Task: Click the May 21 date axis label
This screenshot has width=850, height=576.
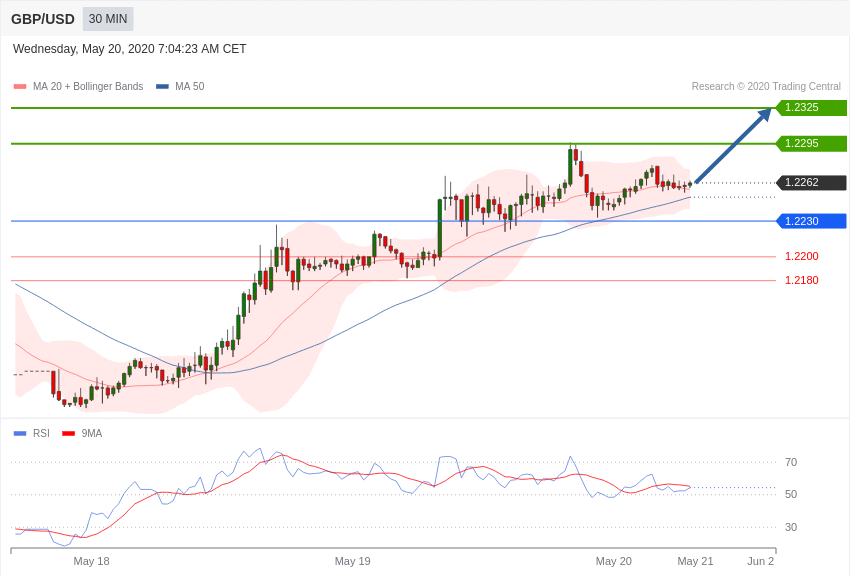Action: tap(695, 561)
